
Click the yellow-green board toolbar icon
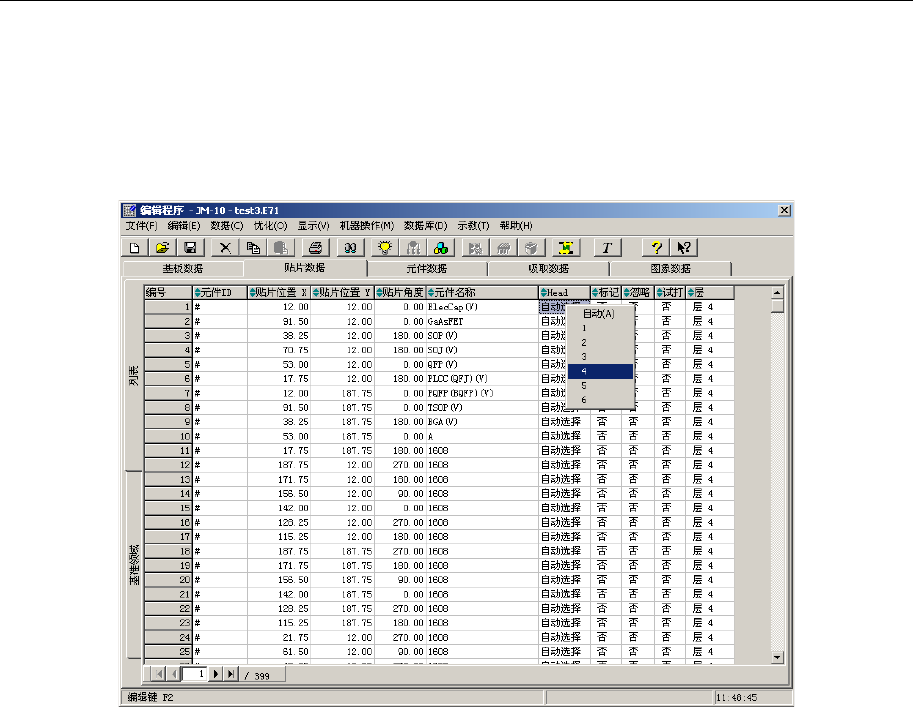coord(565,248)
